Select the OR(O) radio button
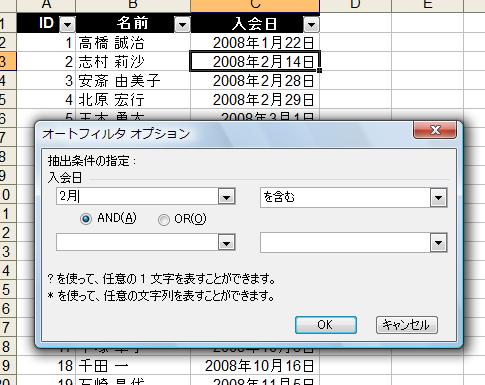 [x=164, y=220]
